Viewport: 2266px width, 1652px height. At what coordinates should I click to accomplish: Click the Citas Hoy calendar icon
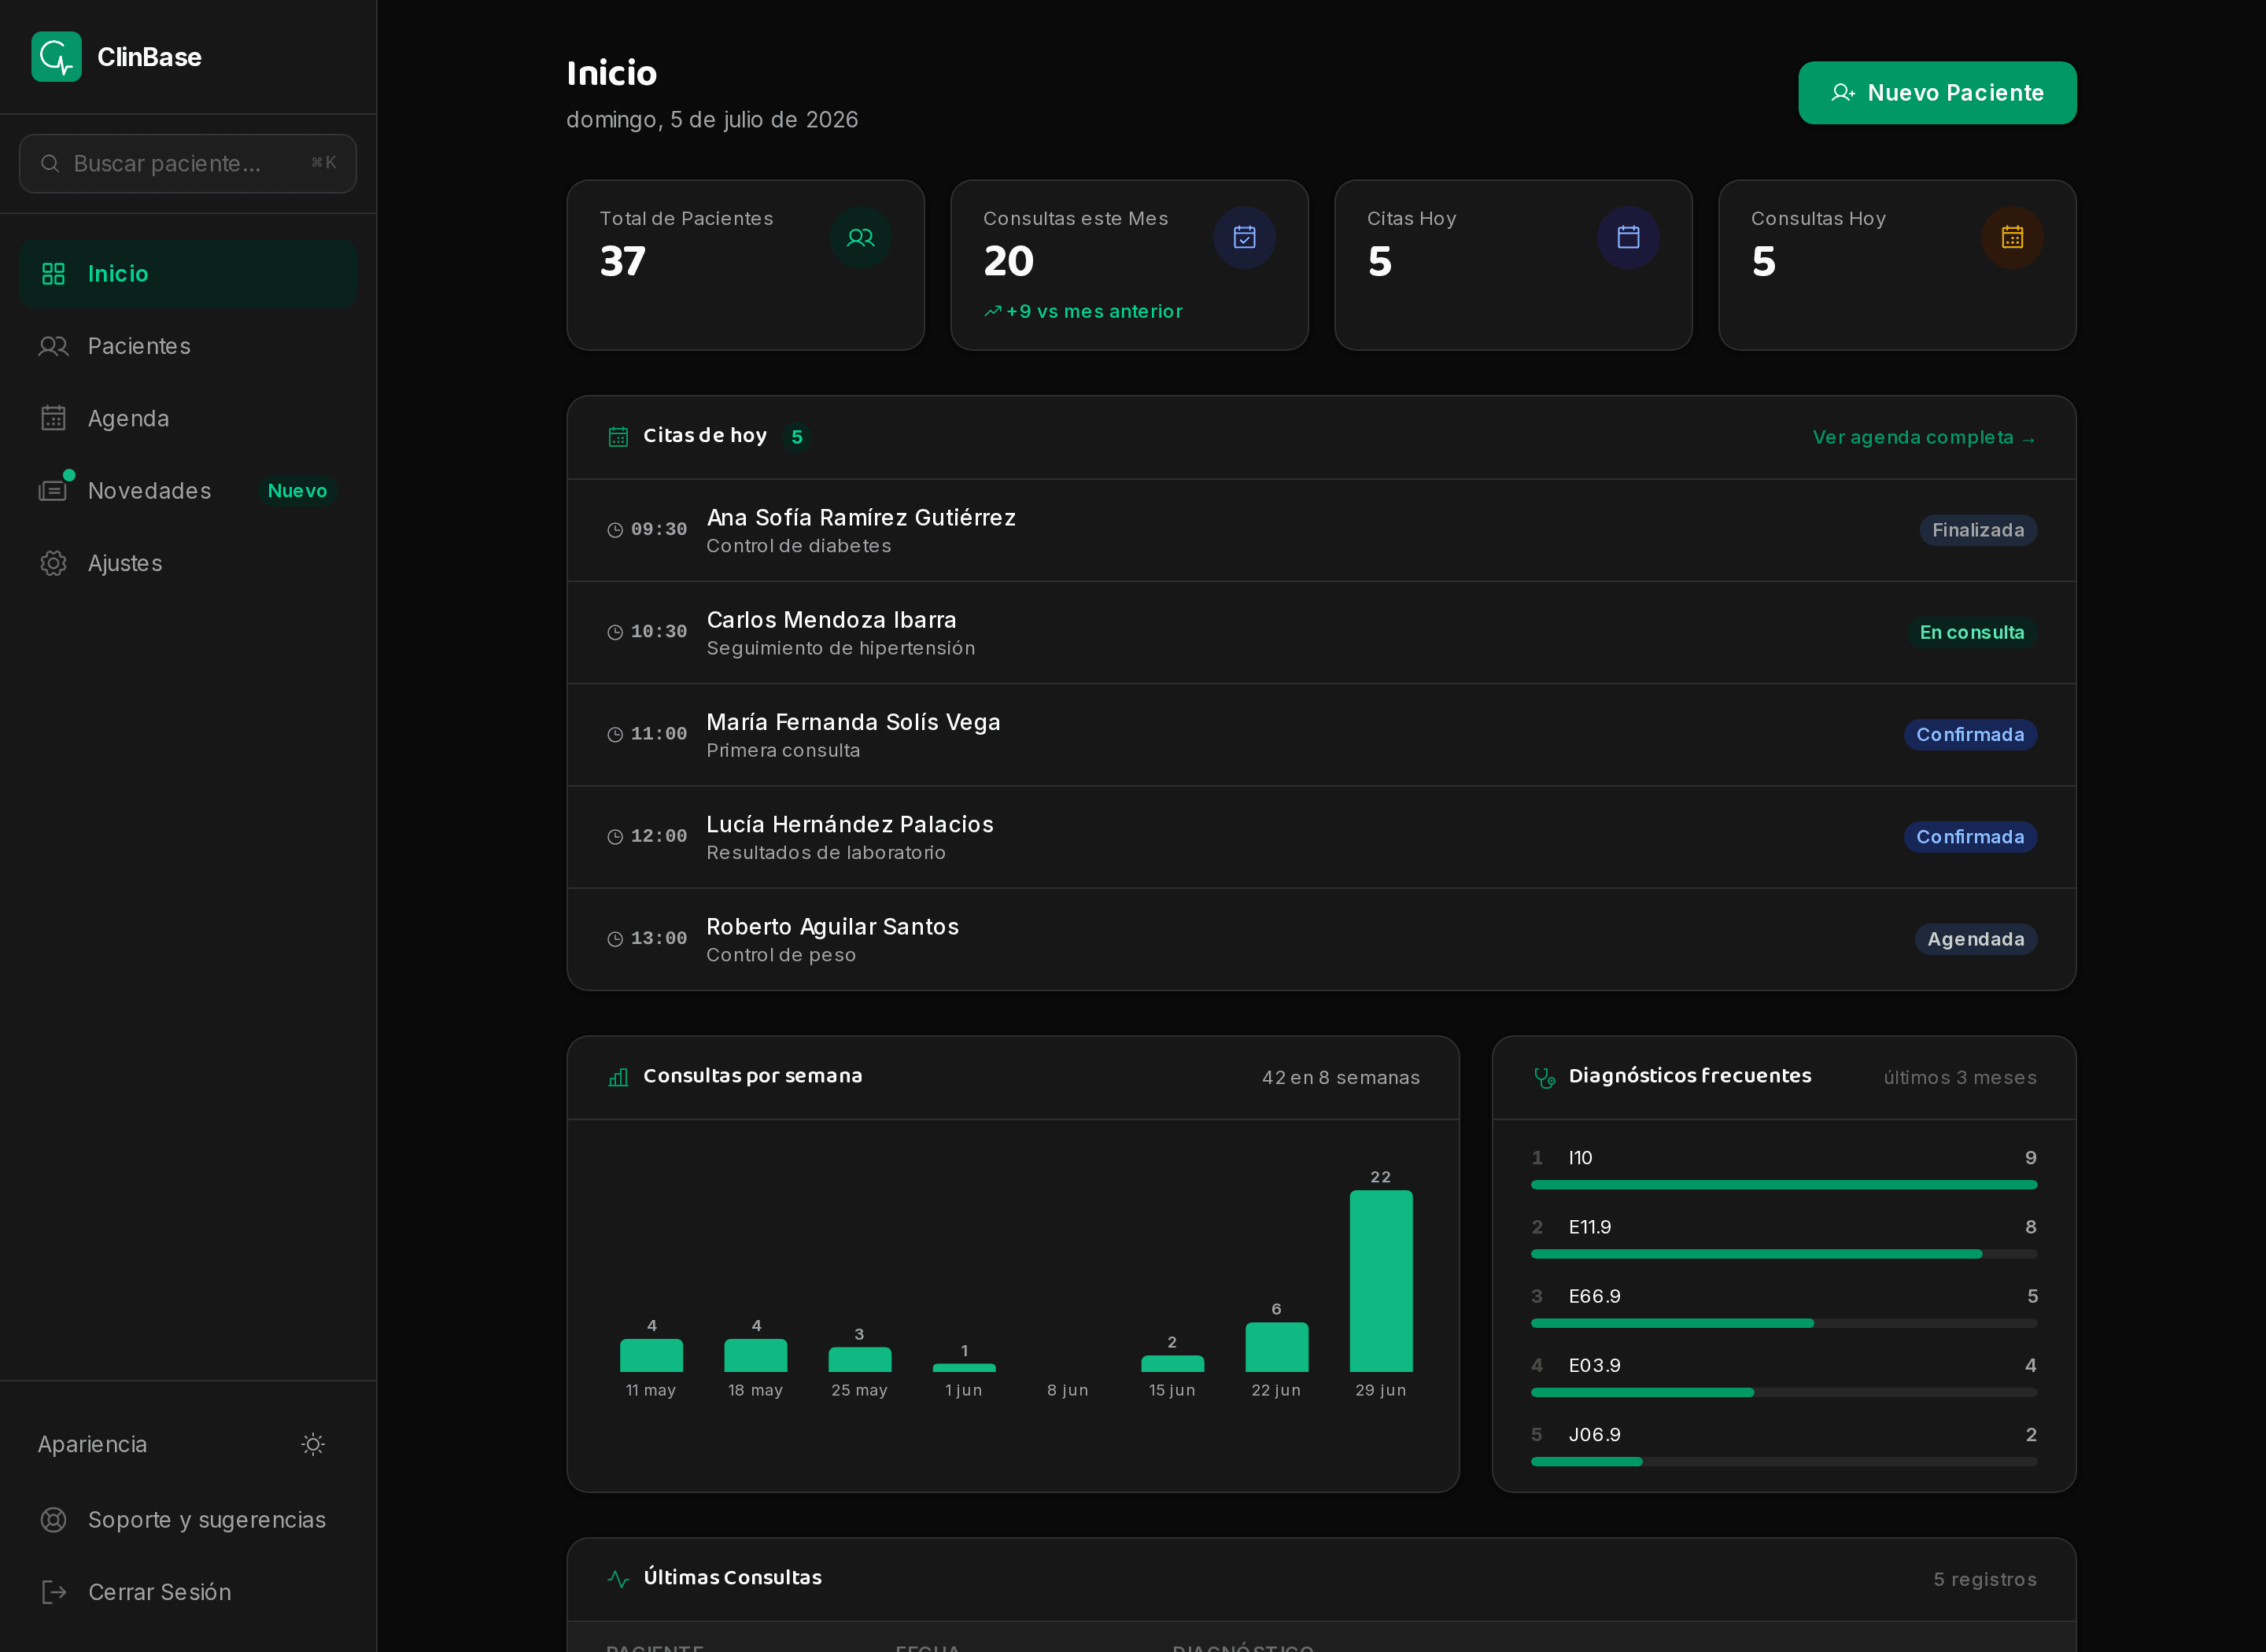pos(1628,238)
